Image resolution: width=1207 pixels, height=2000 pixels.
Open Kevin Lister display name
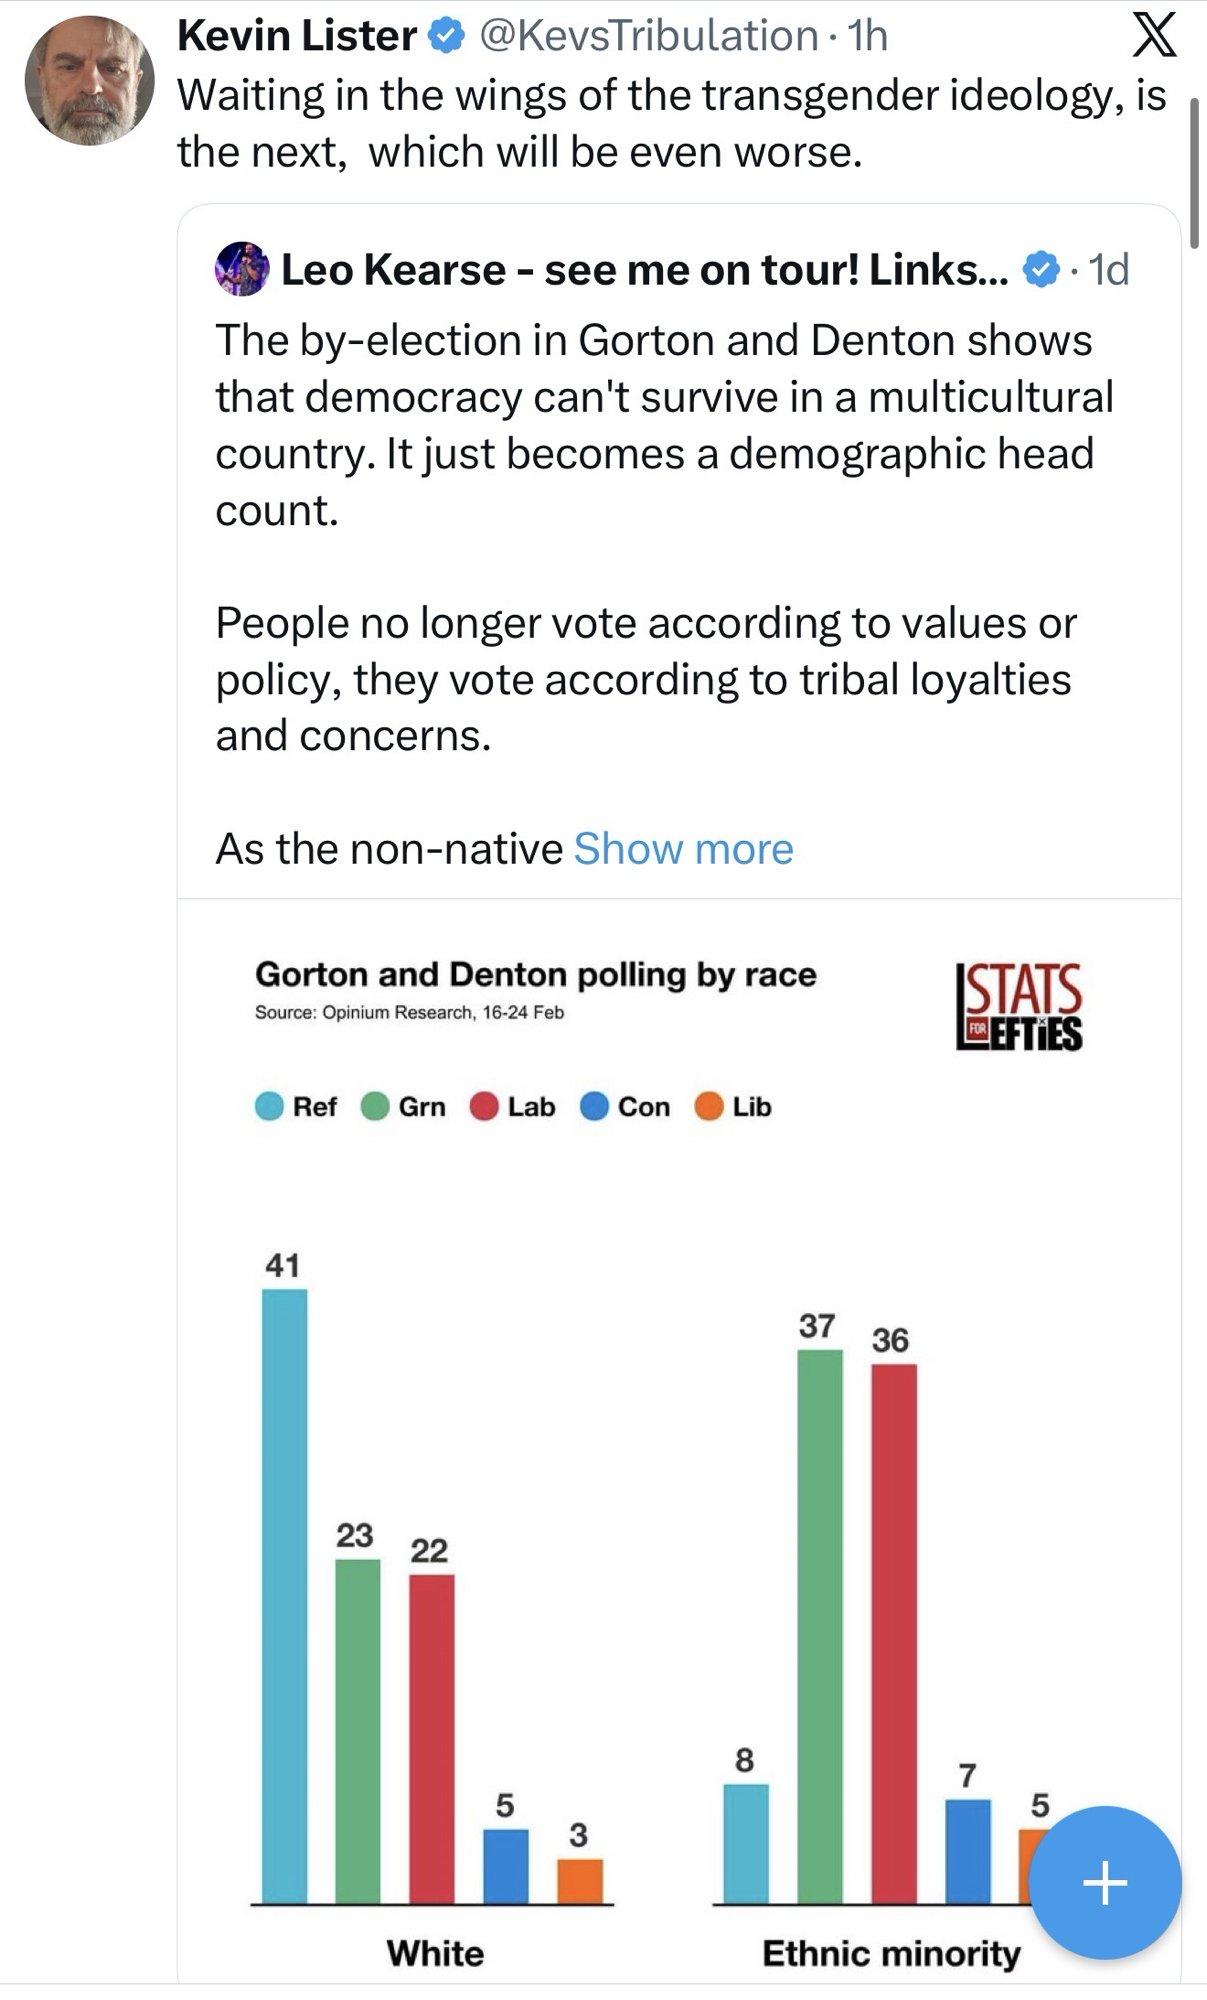[x=297, y=36]
